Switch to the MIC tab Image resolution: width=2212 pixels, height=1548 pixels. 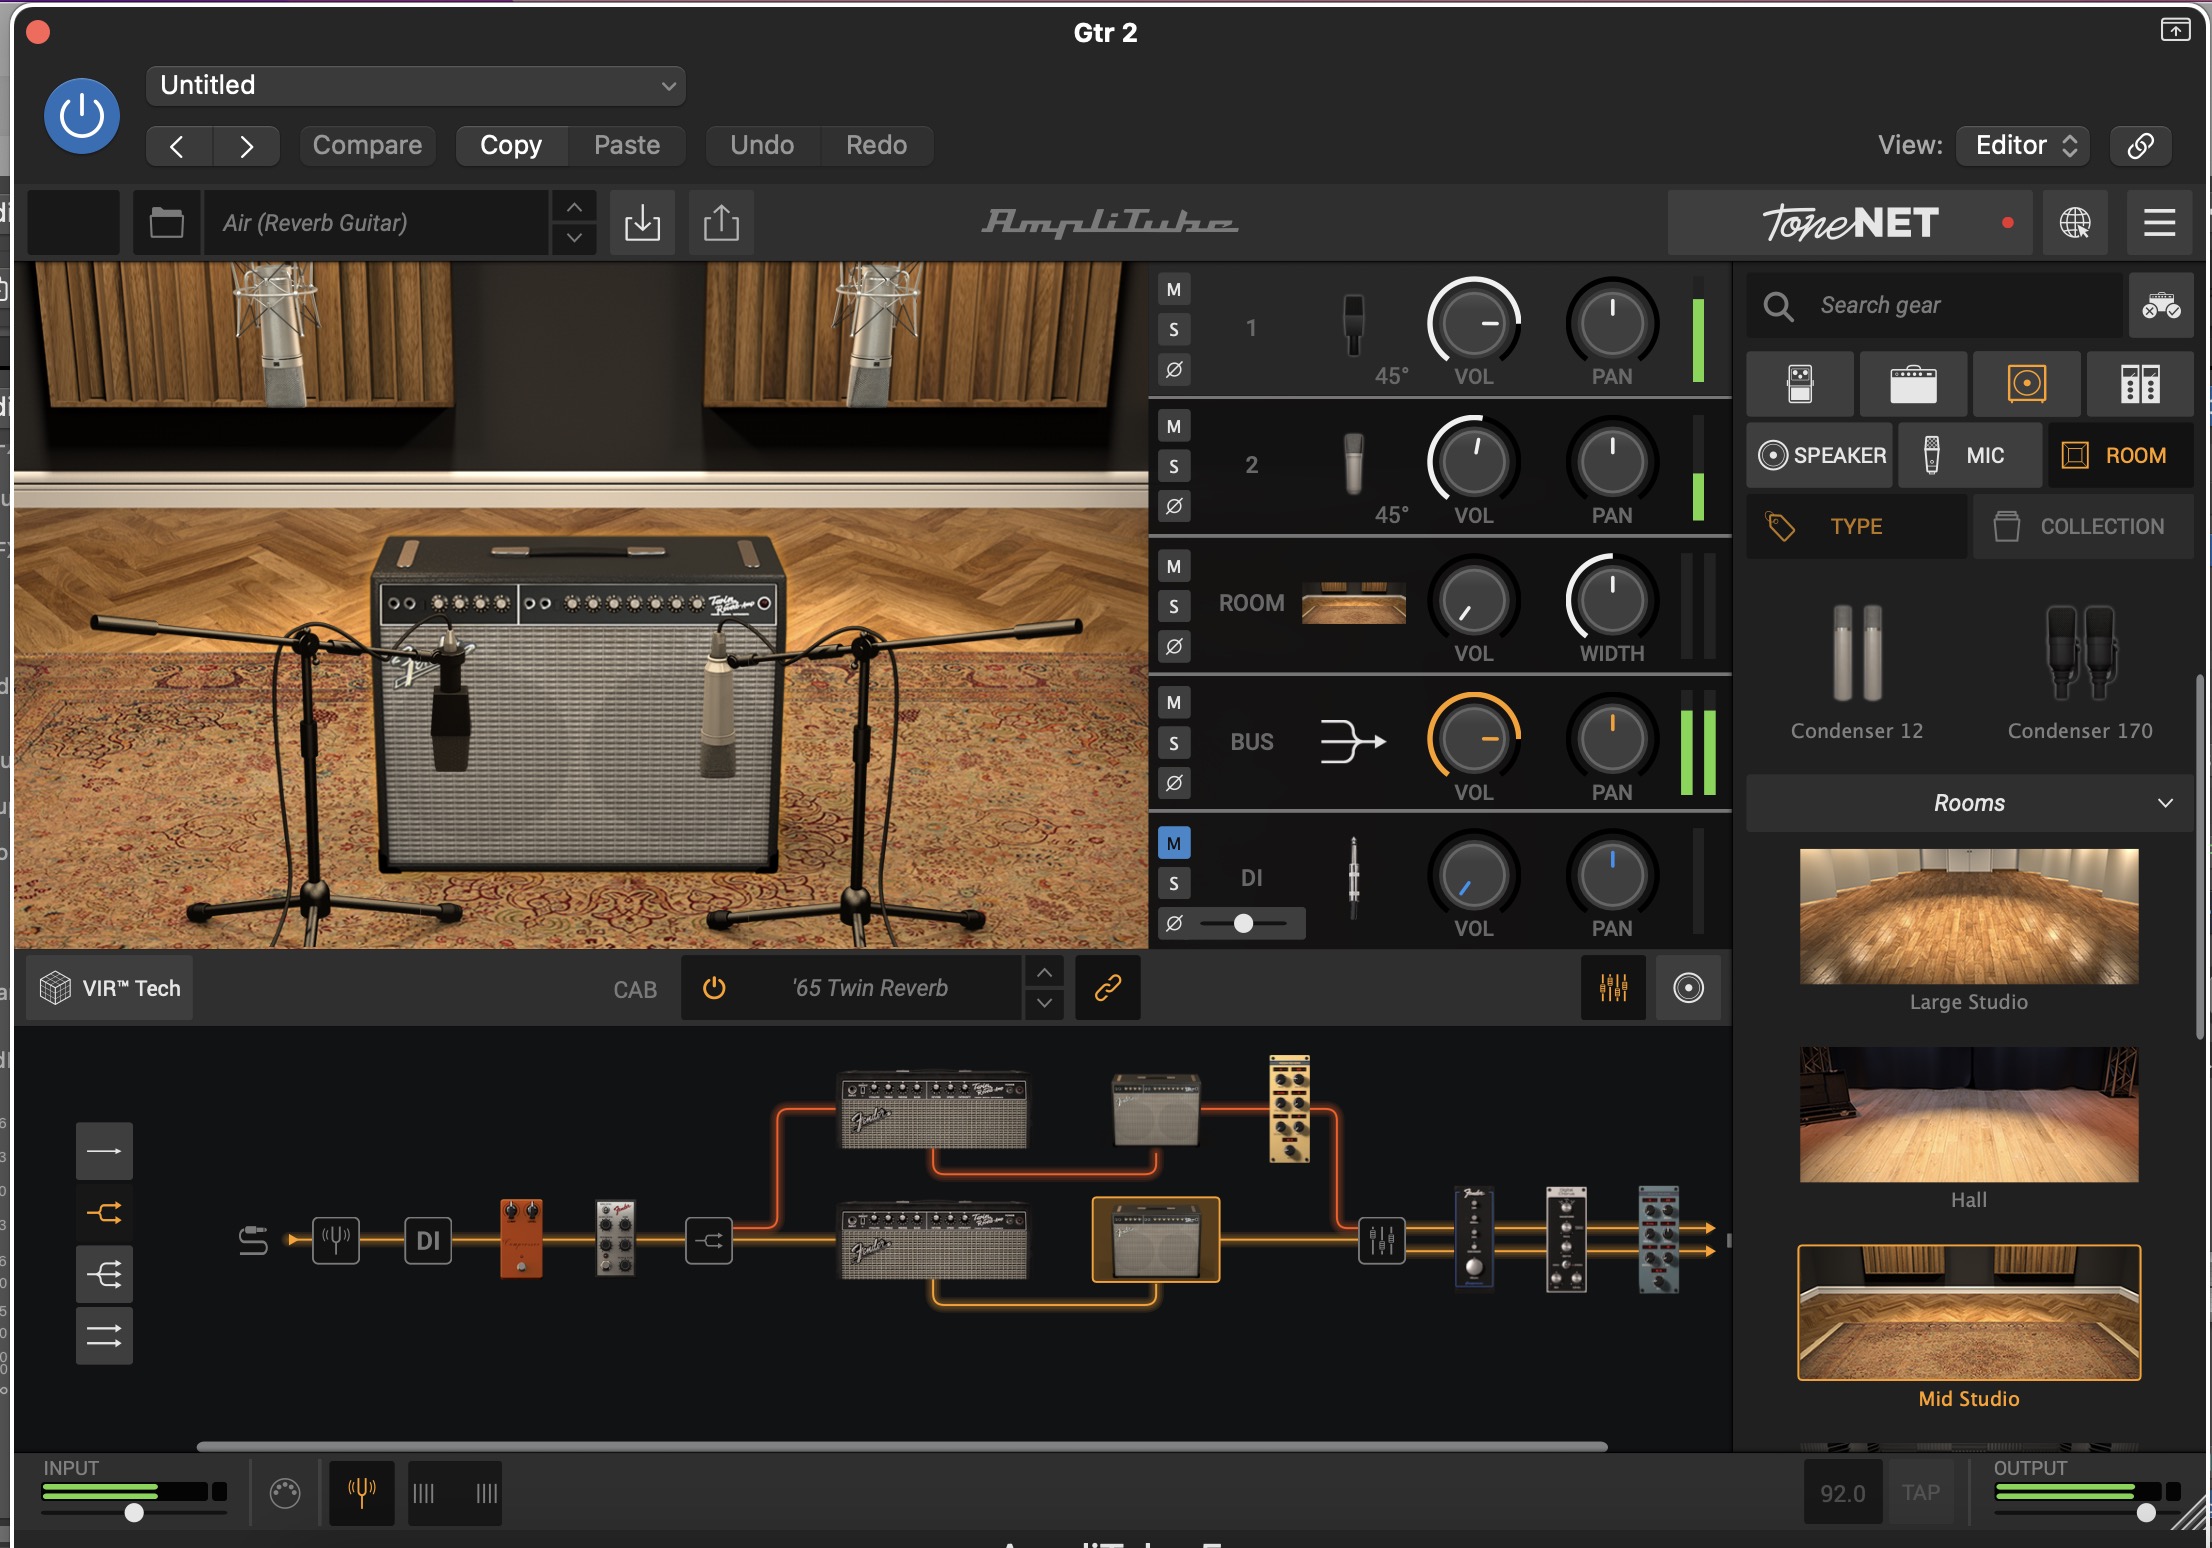1970,455
